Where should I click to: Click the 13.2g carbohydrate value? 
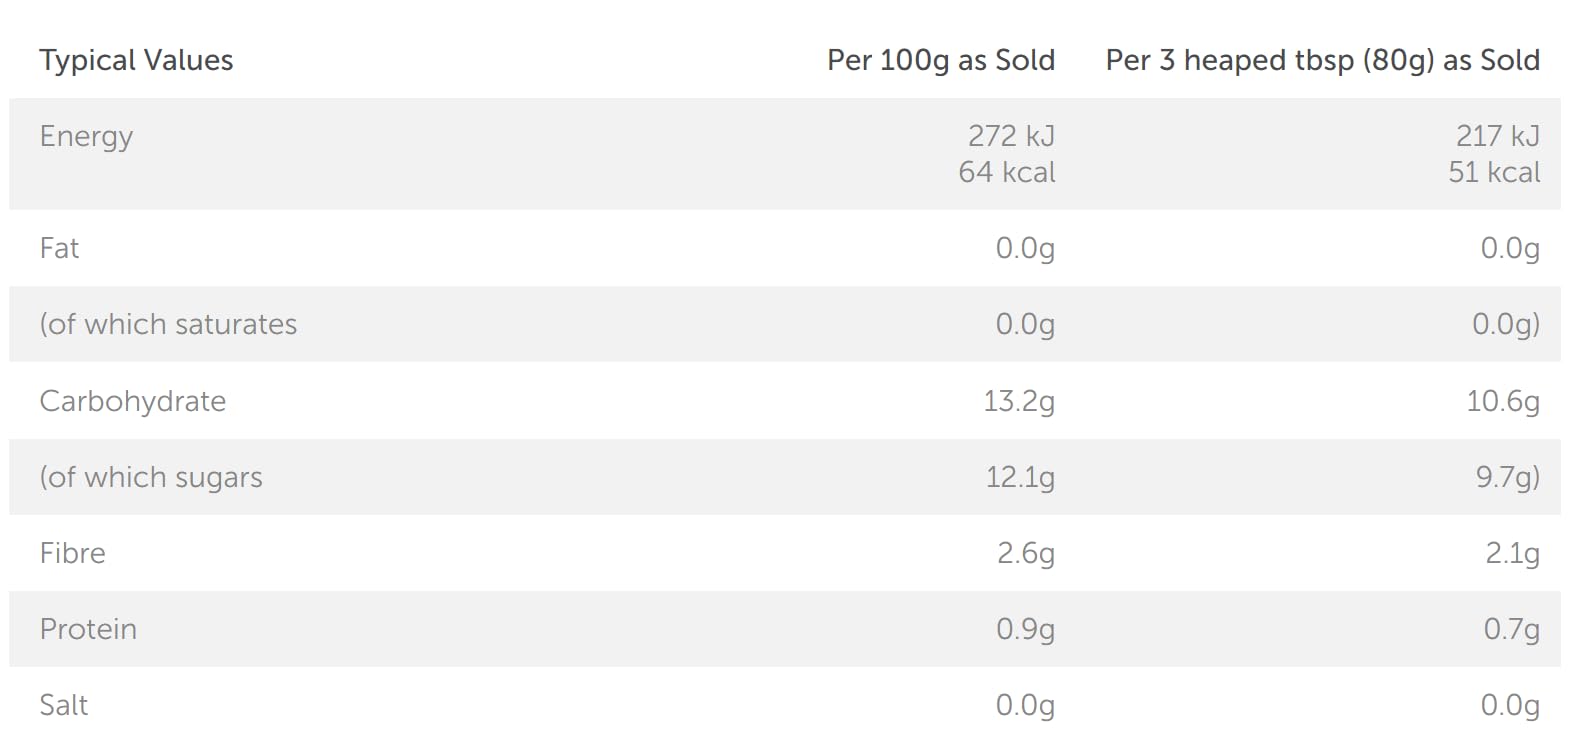point(1018,401)
